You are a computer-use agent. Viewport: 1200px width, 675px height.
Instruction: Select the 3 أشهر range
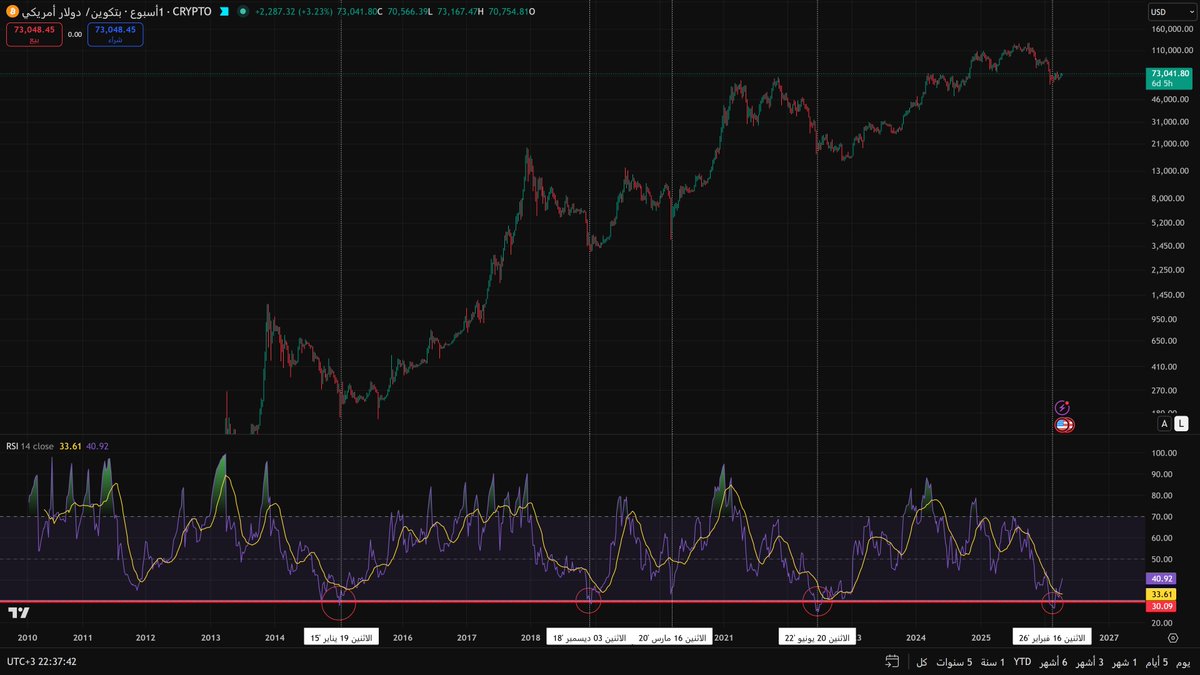[1088, 662]
